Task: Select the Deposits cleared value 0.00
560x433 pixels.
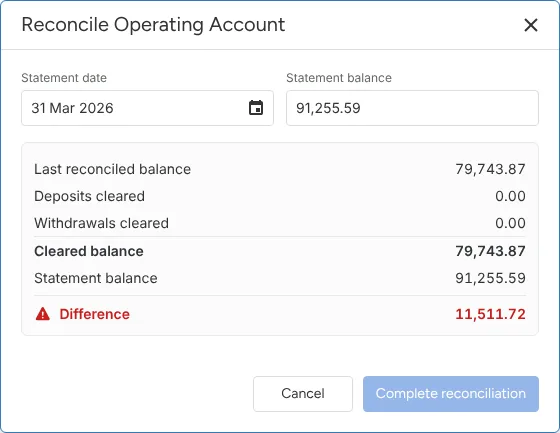Action: [x=510, y=196]
